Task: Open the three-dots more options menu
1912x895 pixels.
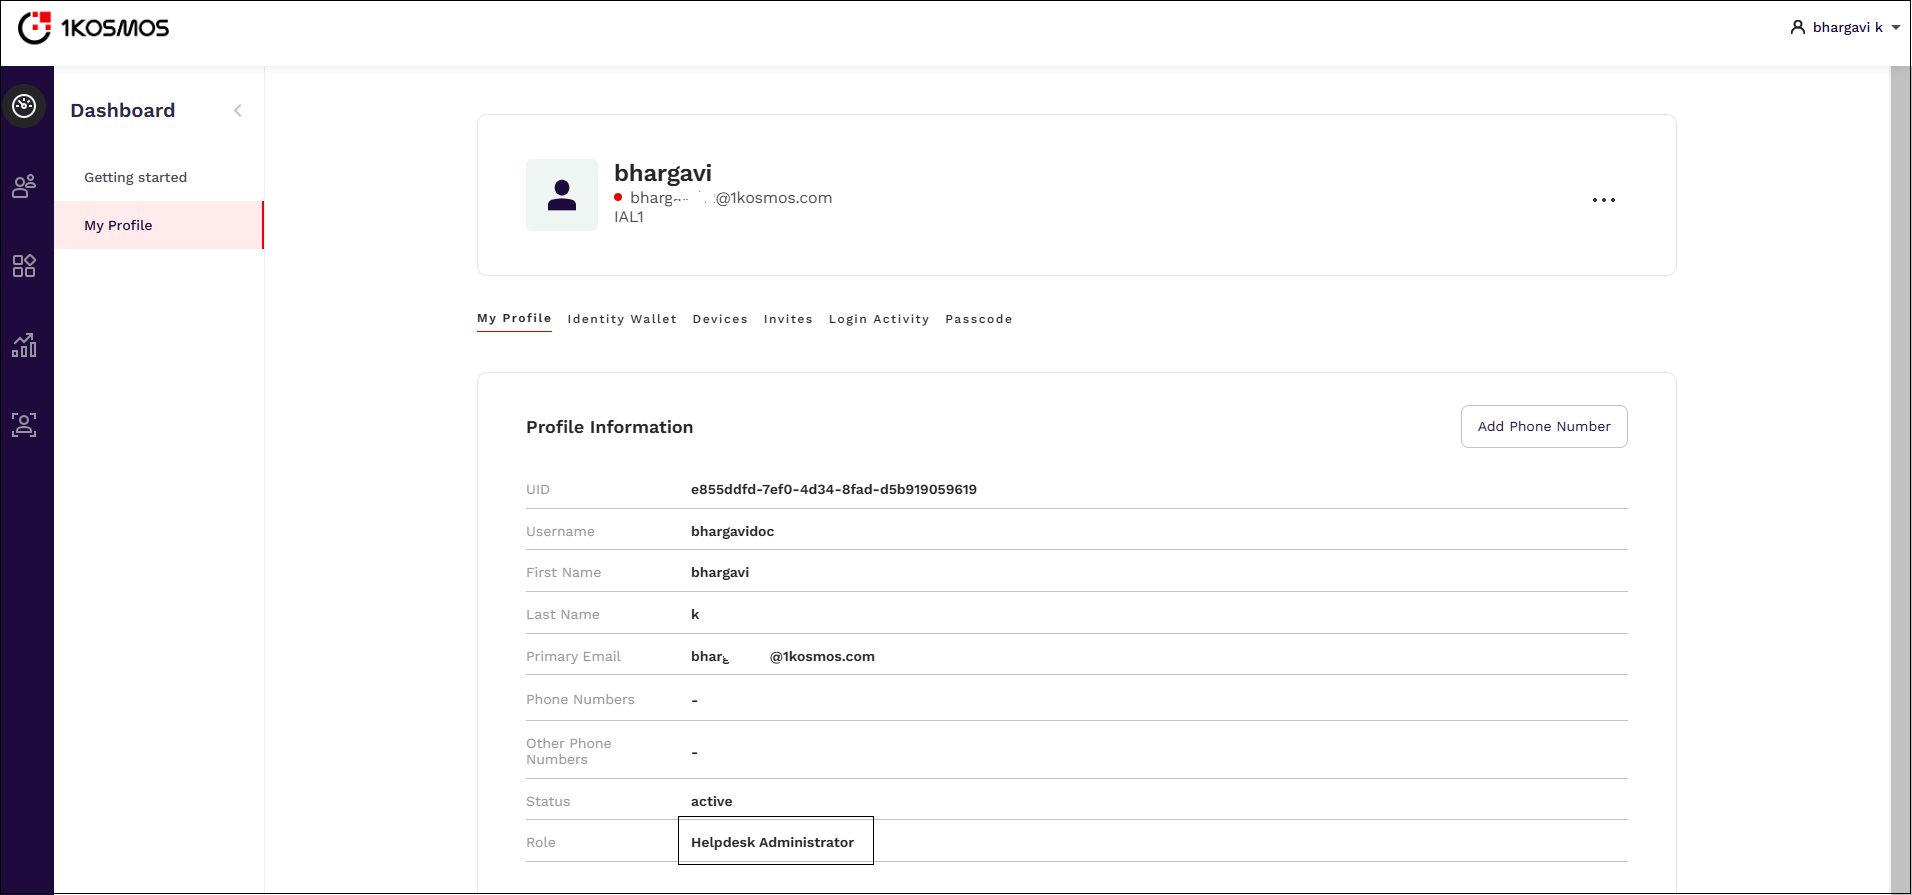Action: pyautogui.click(x=1603, y=200)
